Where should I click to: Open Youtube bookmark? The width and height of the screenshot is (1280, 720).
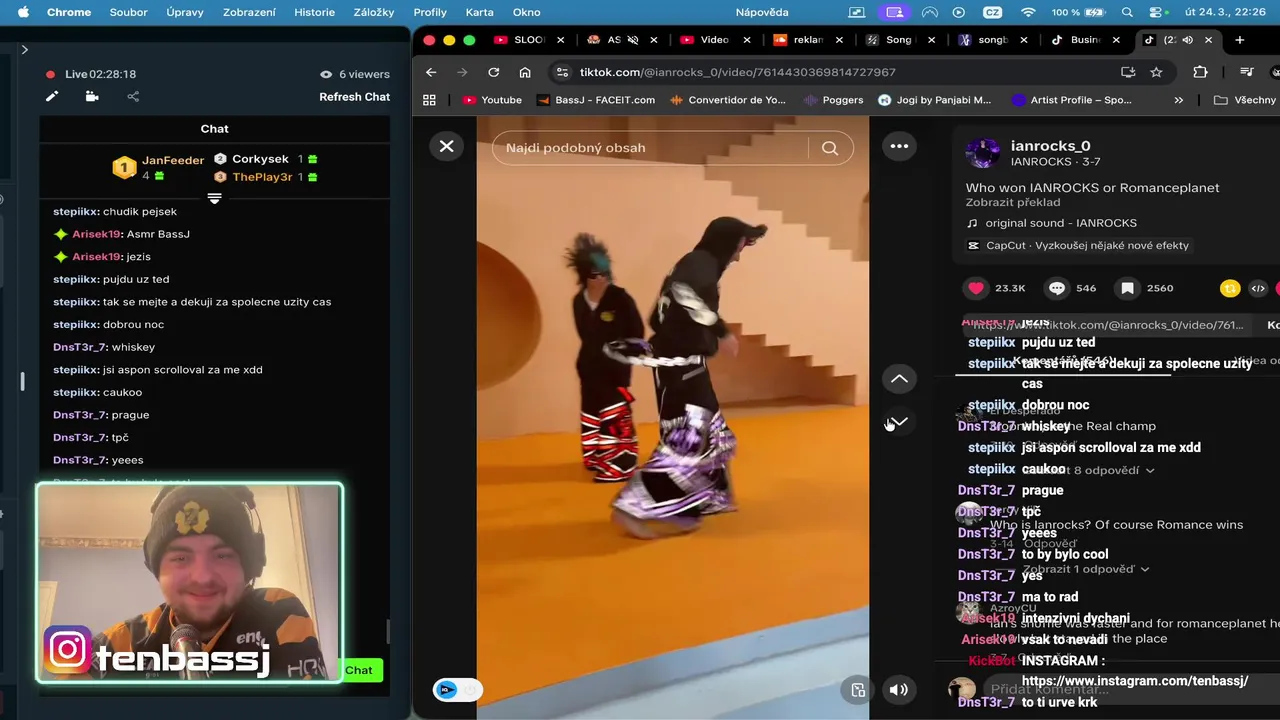click(x=492, y=100)
